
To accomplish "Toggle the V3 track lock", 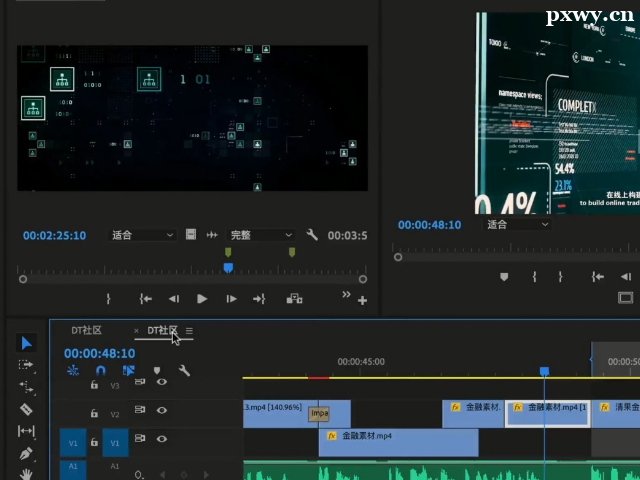I will coord(94,384).
